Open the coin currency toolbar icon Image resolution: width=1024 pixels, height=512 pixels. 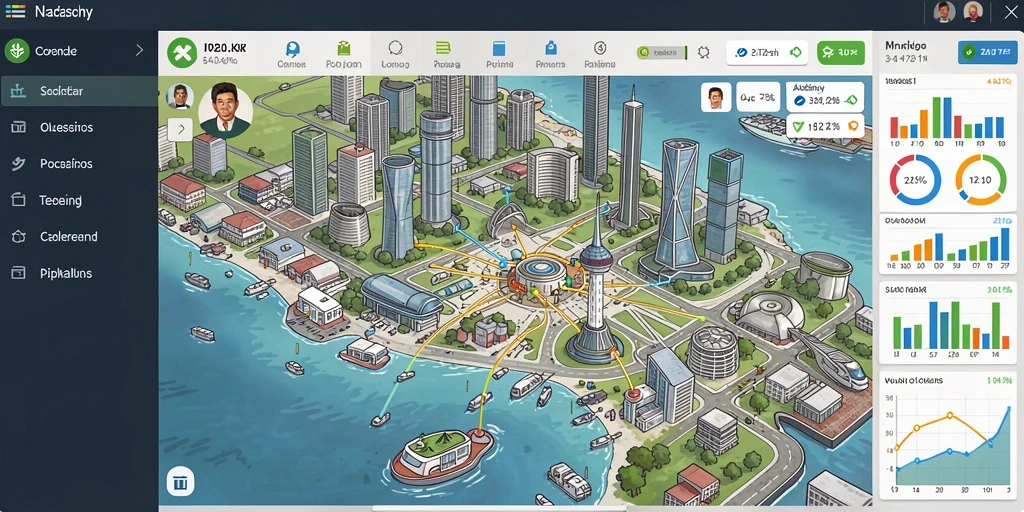(600, 48)
